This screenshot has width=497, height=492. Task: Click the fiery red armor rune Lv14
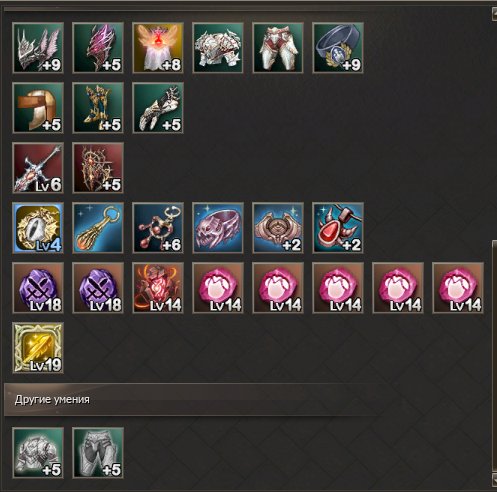click(158, 288)
